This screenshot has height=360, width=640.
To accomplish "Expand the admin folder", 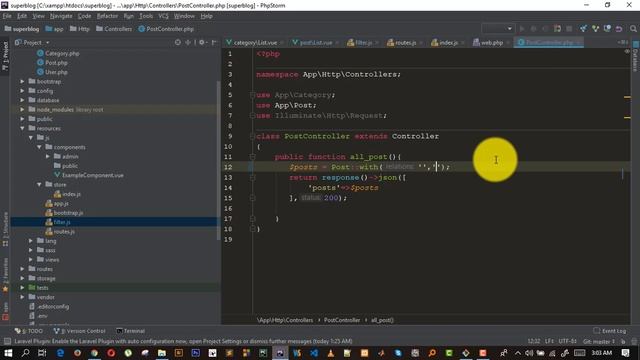I will click(48, 157).
